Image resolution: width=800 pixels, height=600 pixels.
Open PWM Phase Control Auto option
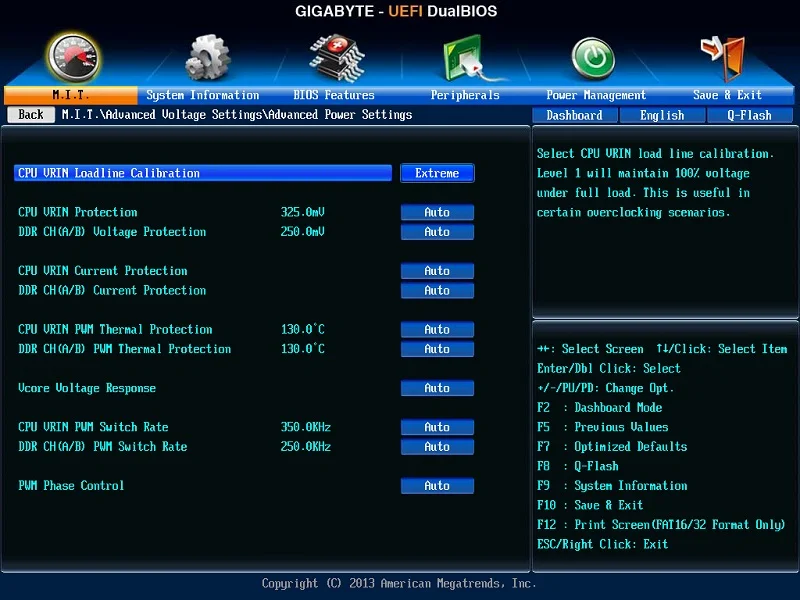pos(437,486)
